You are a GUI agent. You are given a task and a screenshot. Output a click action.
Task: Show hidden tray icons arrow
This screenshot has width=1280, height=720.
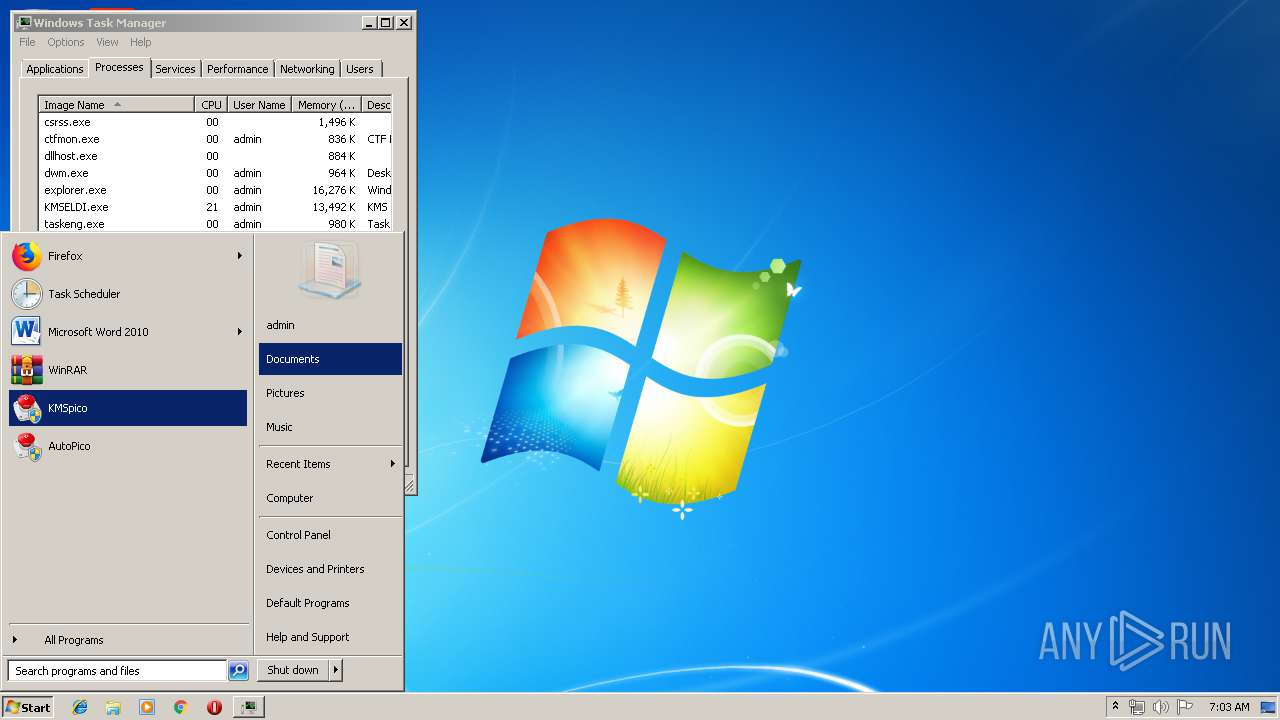pyautogui.click(x=1115, y=707)
